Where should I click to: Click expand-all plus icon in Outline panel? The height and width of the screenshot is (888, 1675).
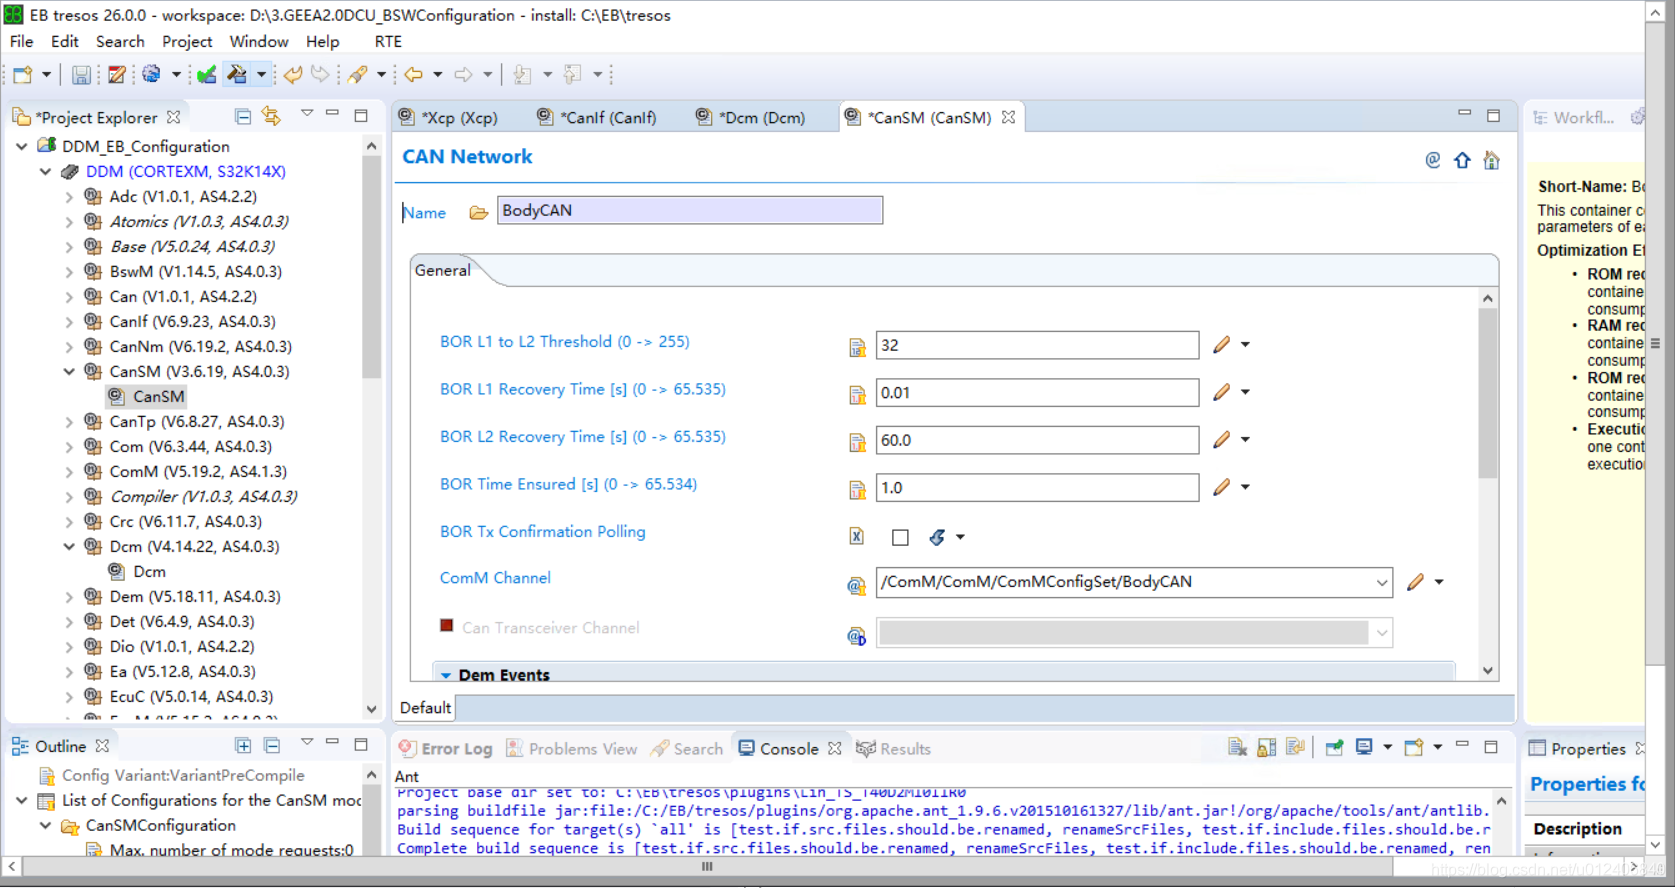tap(243, 745)
